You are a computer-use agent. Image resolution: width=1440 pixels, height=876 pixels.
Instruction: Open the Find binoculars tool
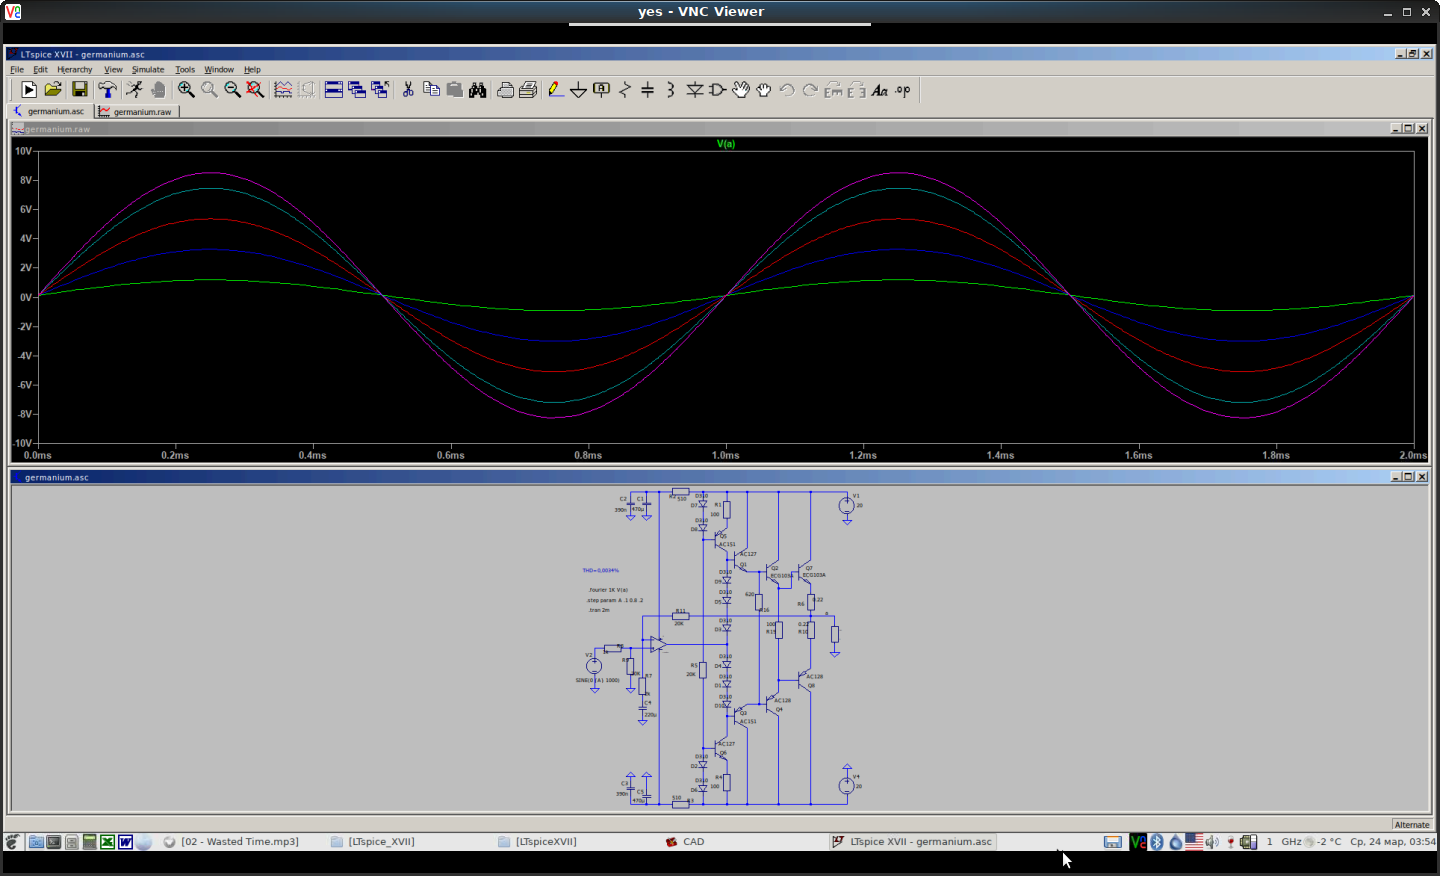(x=478, y=90)
